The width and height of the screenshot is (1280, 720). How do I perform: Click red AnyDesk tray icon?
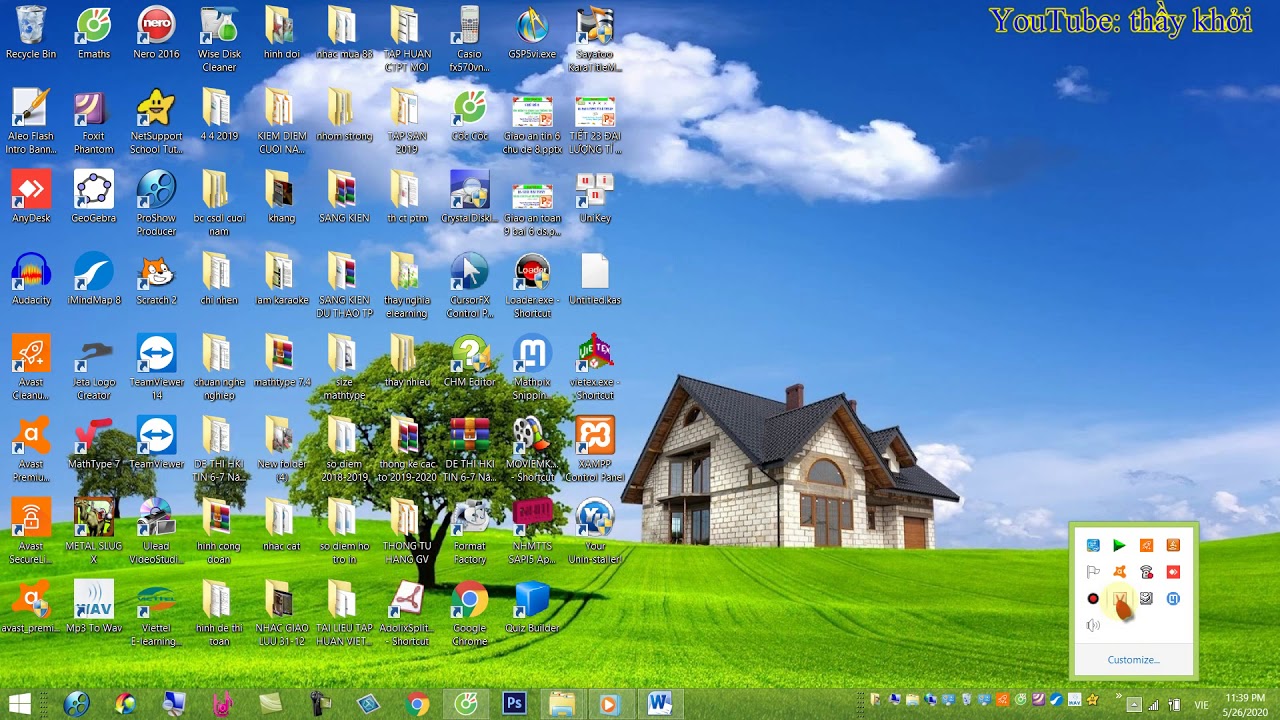pyautogui.click(x=1173, y=572)
